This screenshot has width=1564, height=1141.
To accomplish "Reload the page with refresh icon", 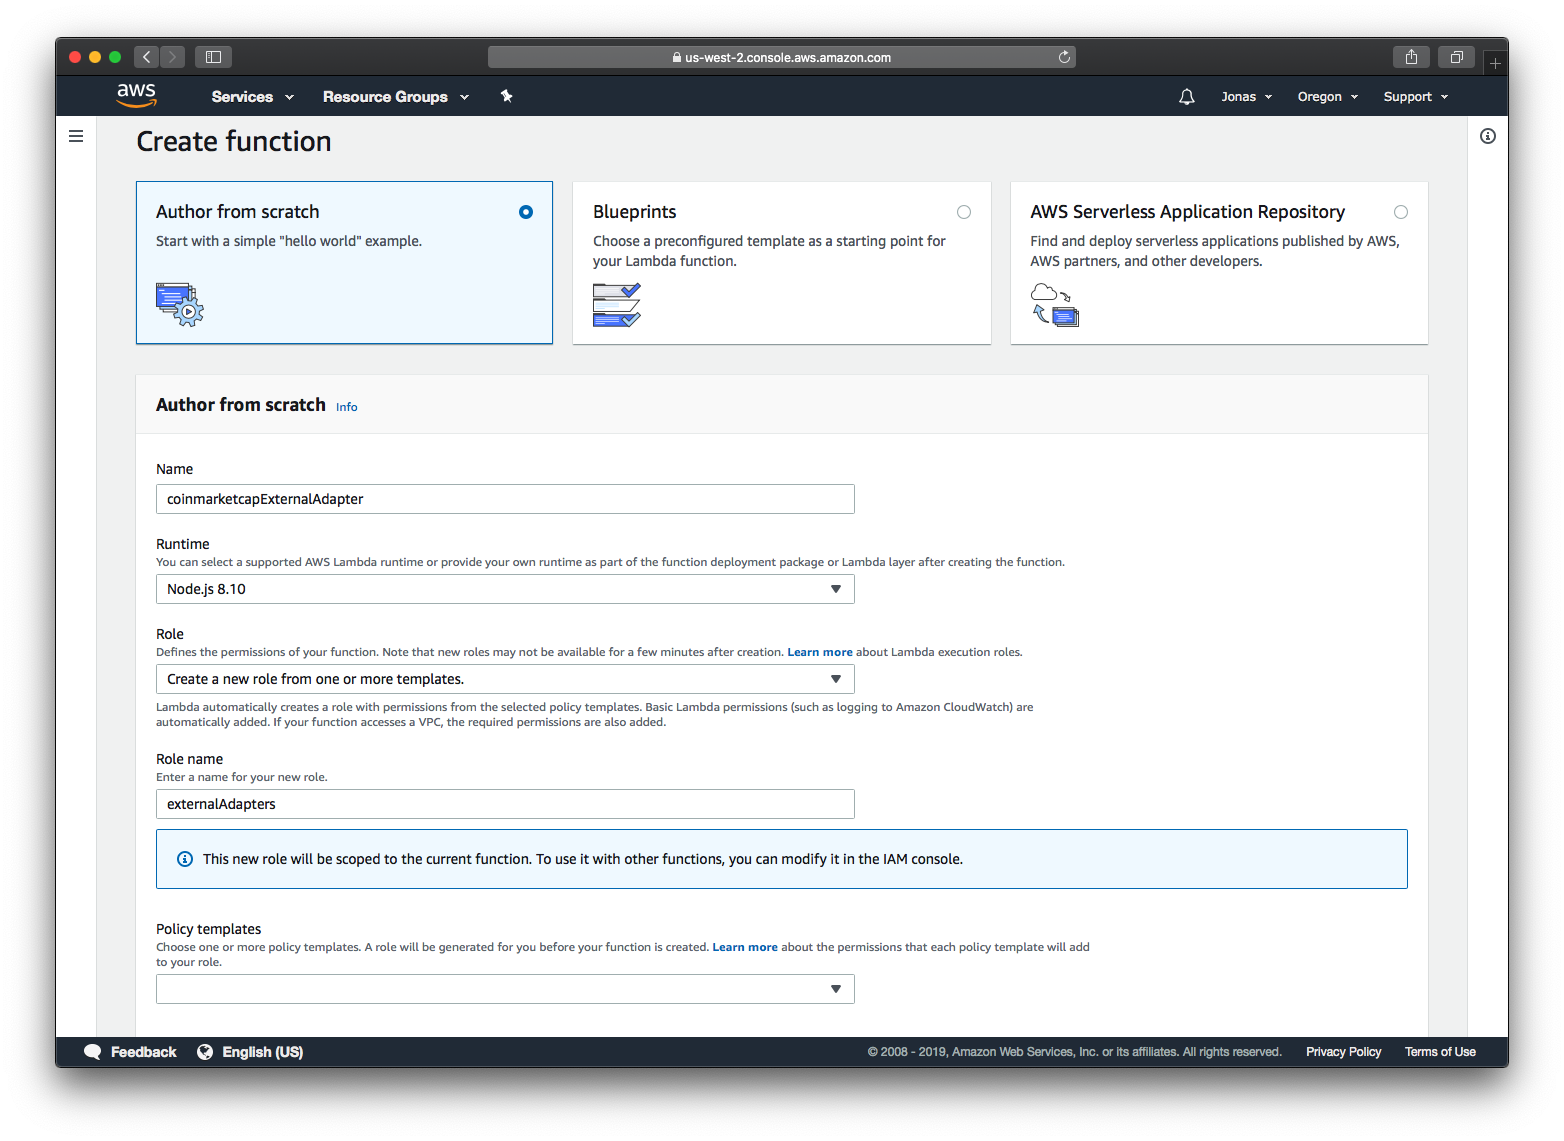I will click(1064, 57).
